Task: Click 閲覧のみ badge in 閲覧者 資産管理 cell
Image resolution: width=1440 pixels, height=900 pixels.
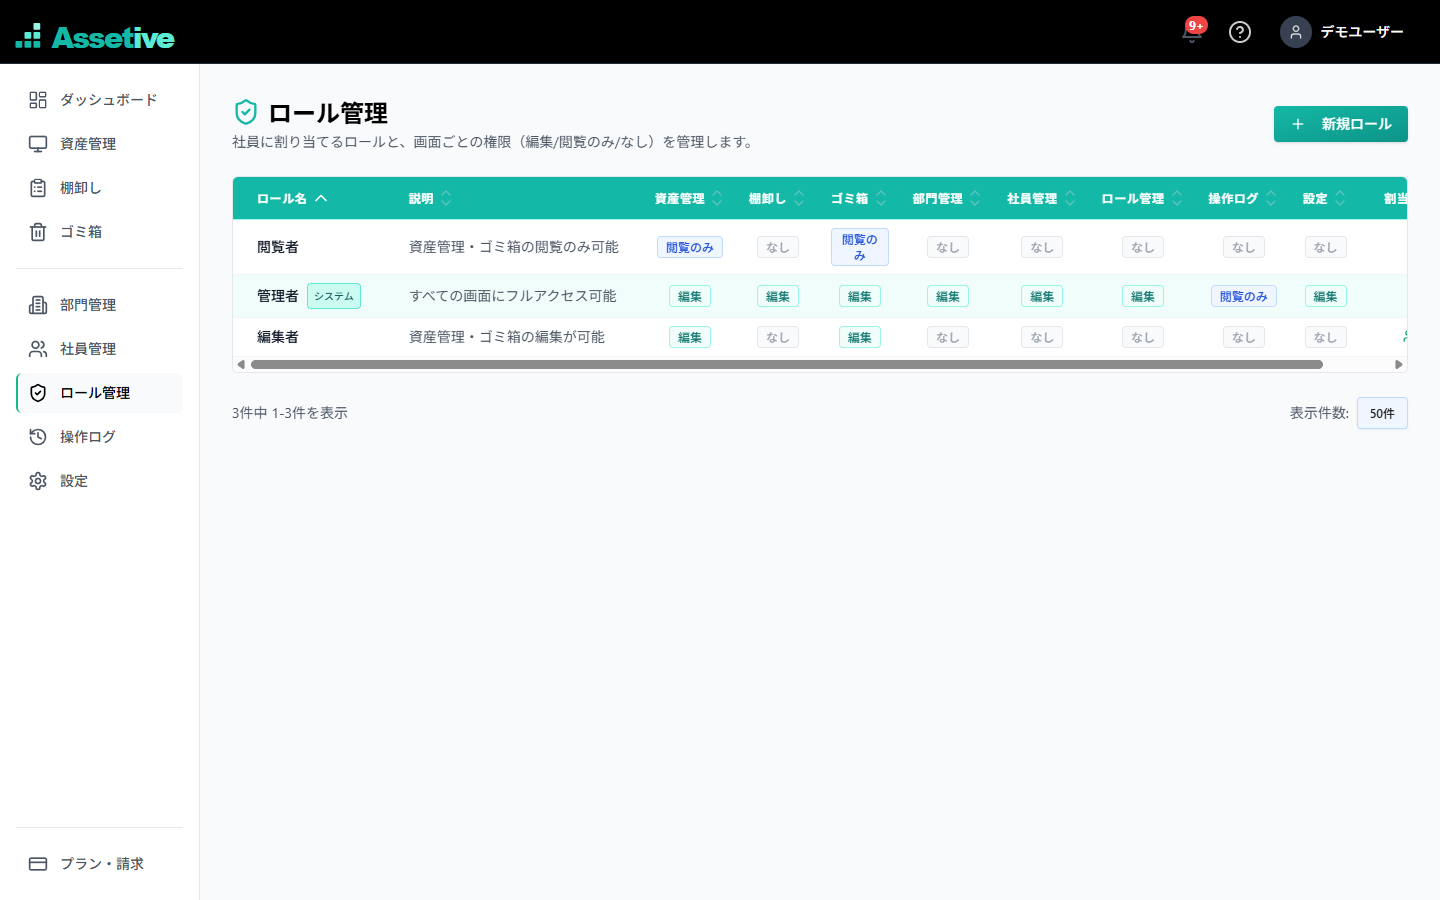Action: (x=690, y=247)
